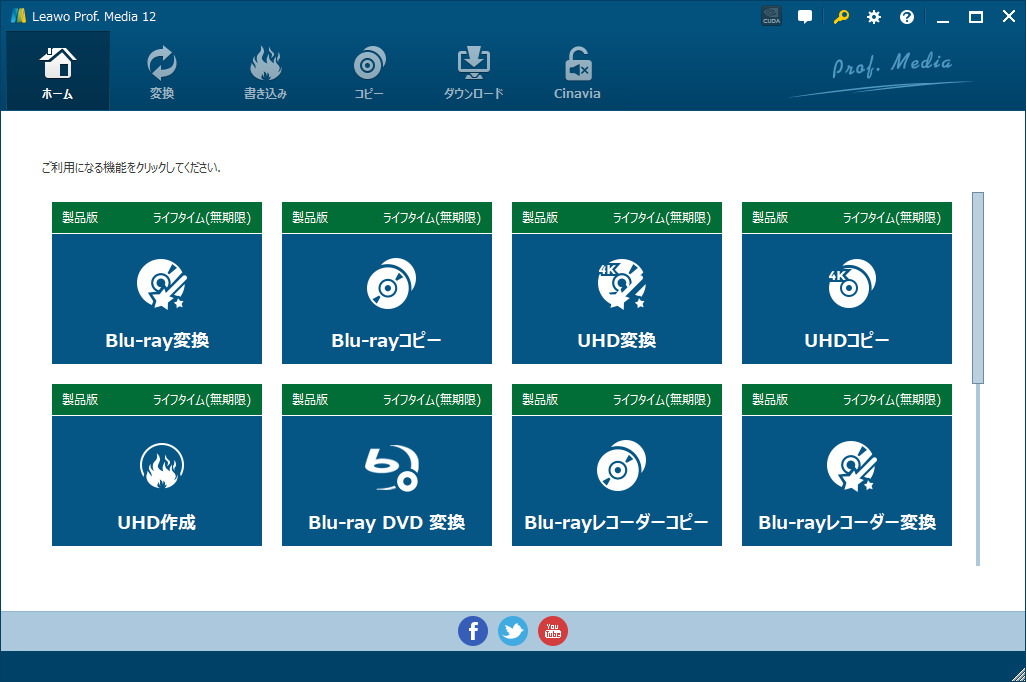Open the ダウンロード tab
1026x682 pixels.
point(473,72)
